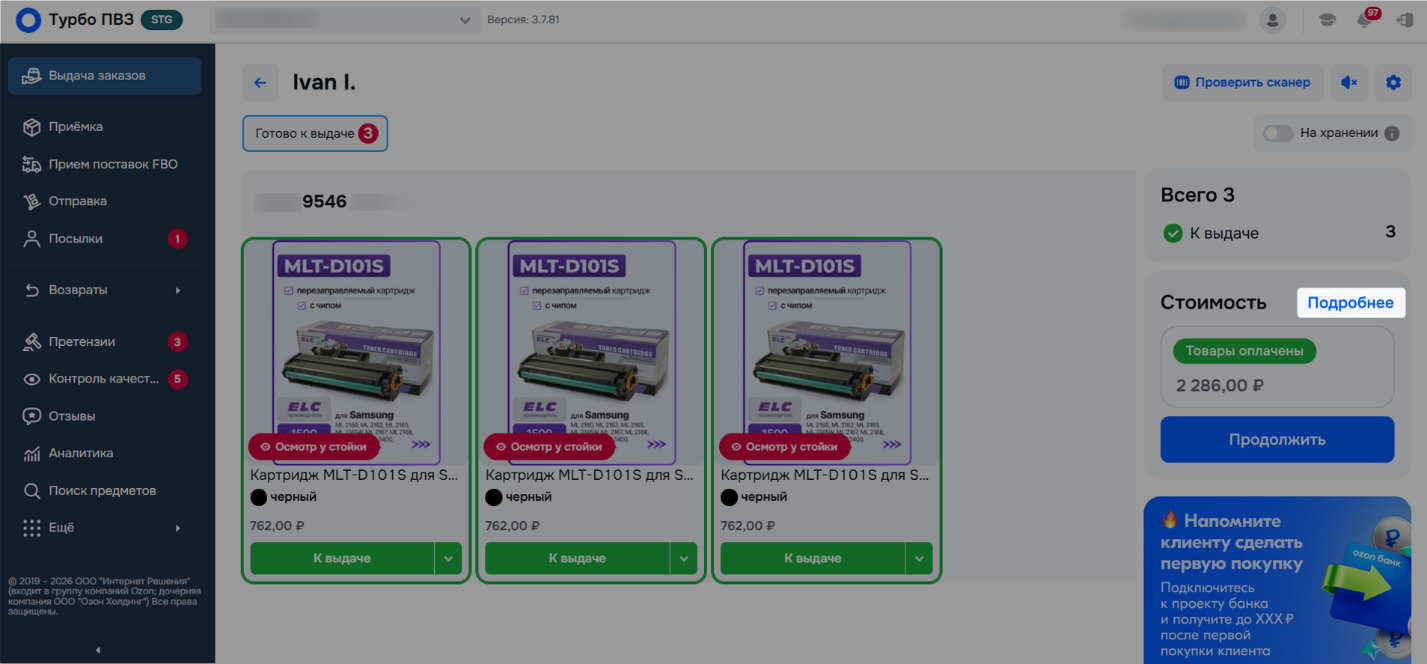Click the Контроль качества eye icon
This screenshot has width=1427, height=664.
pos(32,379)
